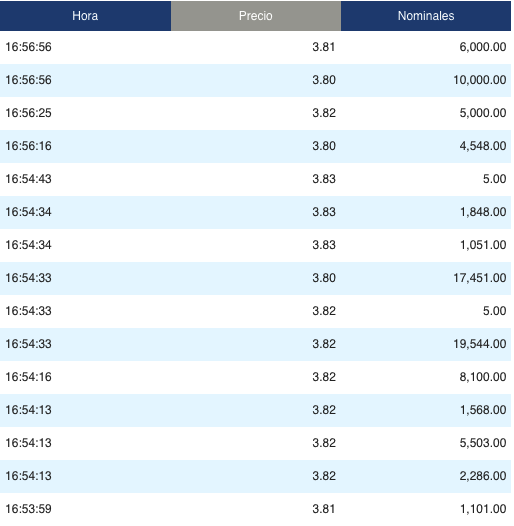Click the 16:53:59 time cell
Screen dimensions: 514x526
coord(29,509)
